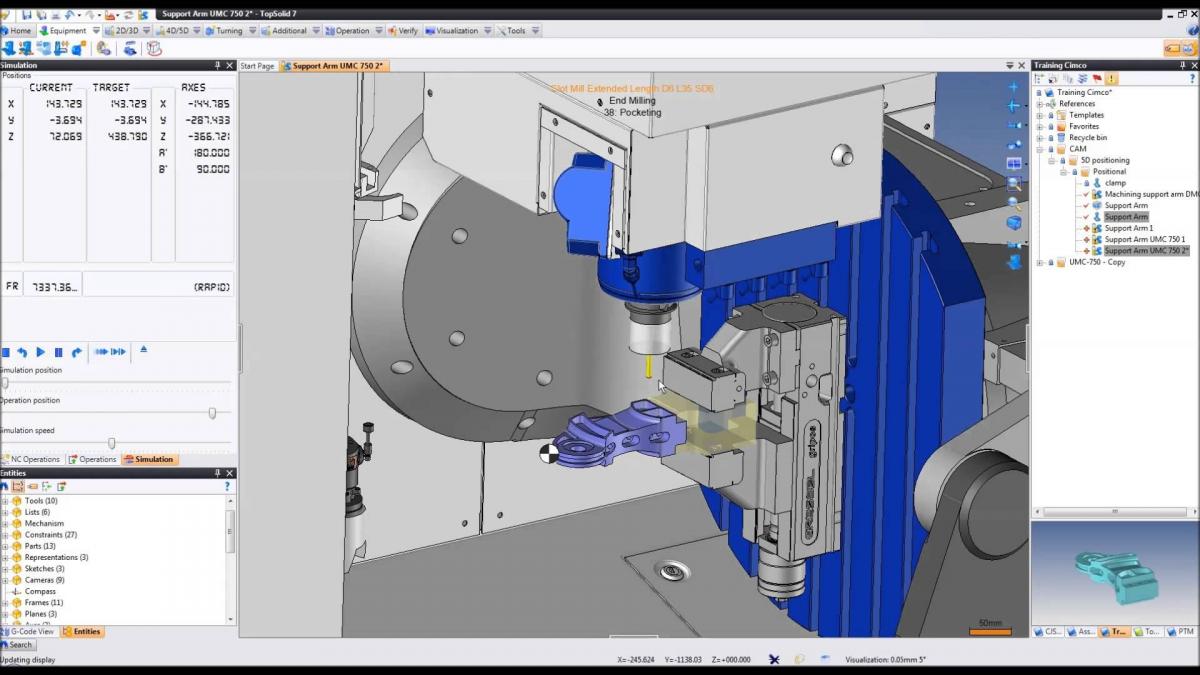
Task: Pause the running simulation
Action: click(59, 352)
